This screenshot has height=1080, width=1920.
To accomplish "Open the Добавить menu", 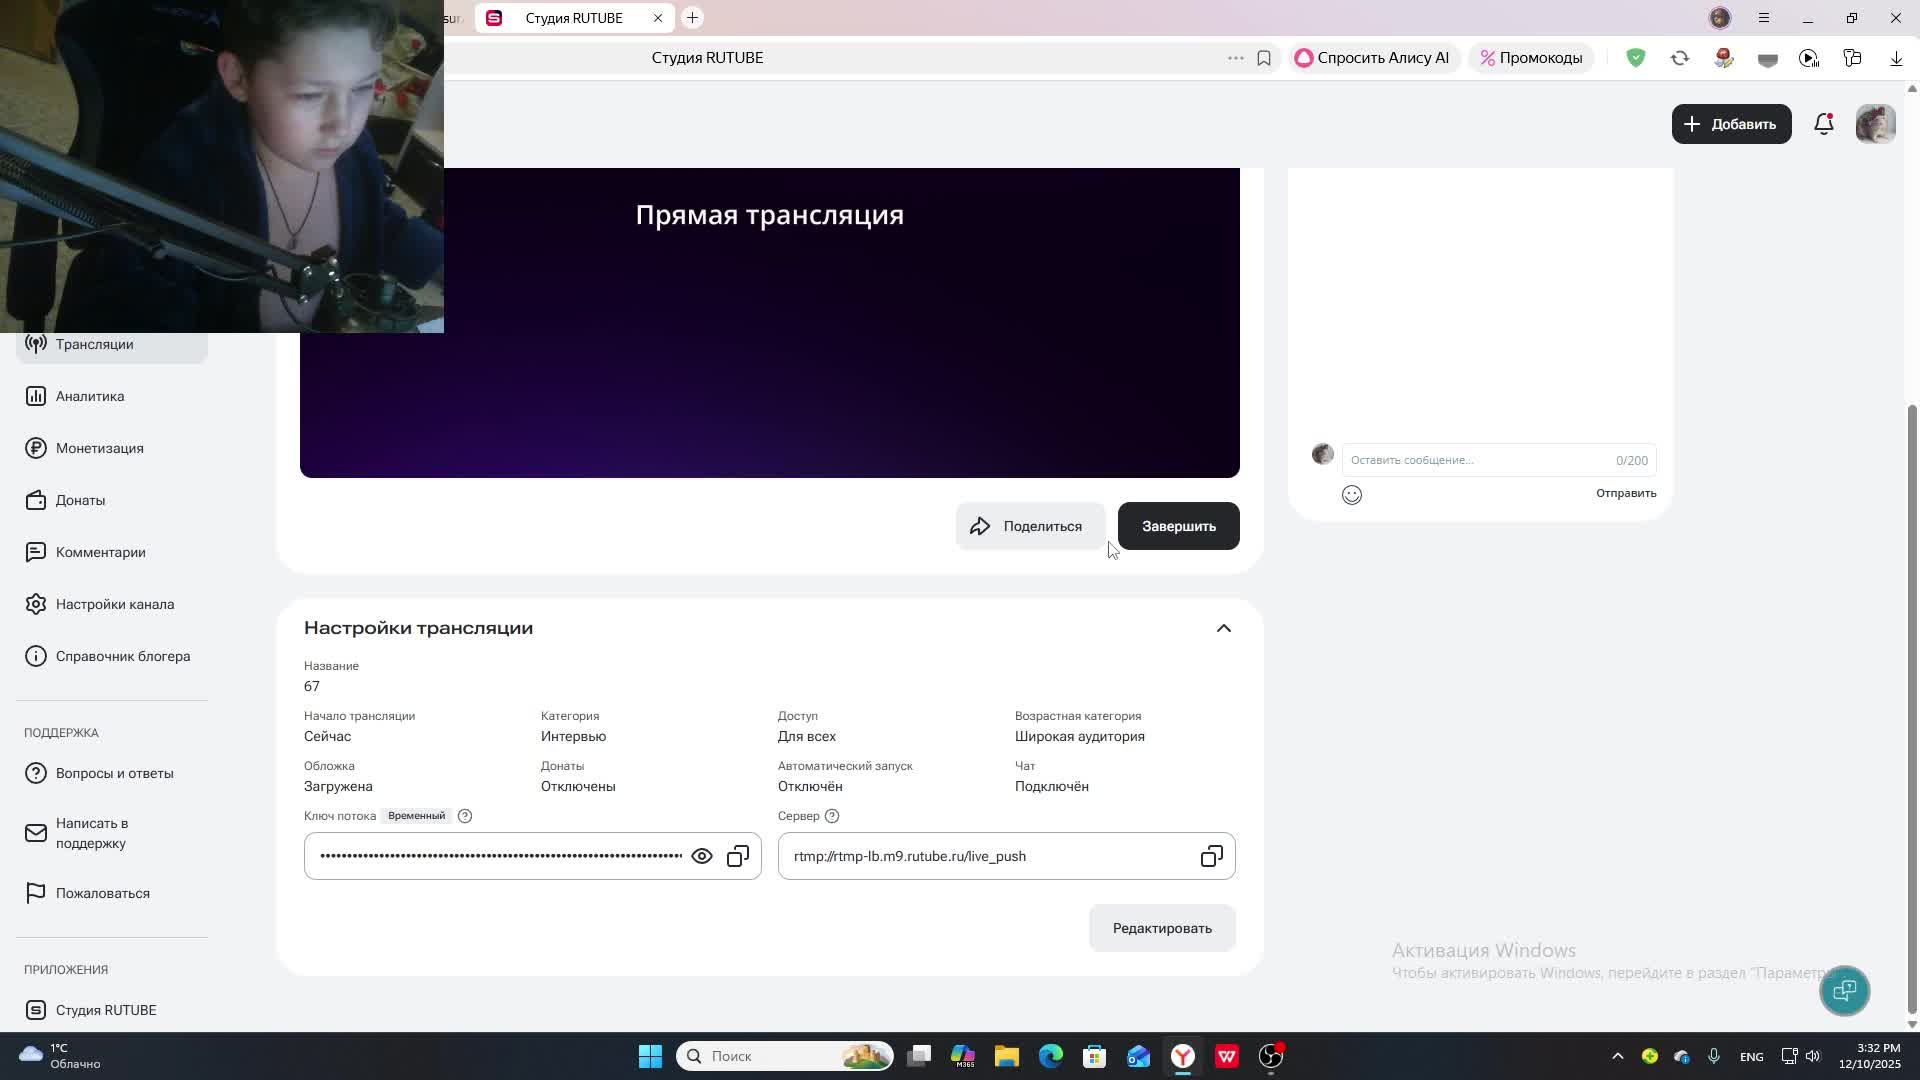I will click(x=1731, y=124).
